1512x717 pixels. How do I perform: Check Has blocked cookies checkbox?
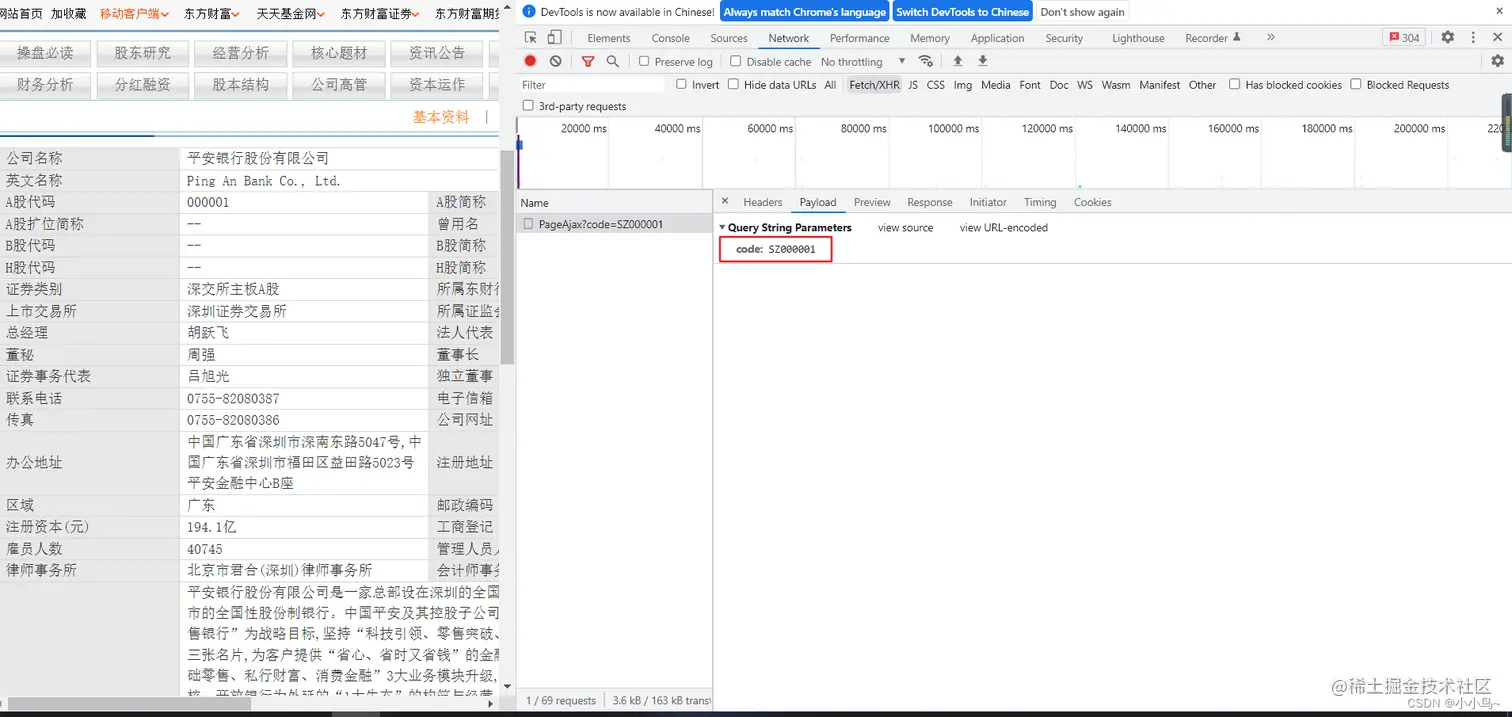[1235, 84]
